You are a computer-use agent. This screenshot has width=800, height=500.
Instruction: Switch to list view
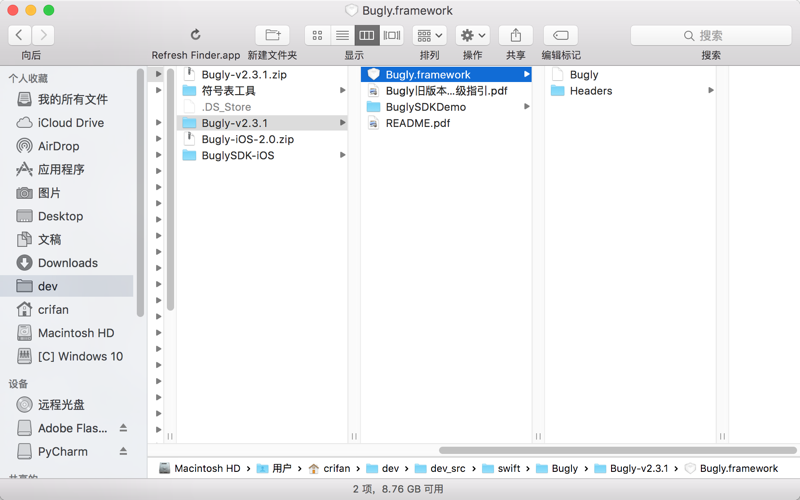point(342,35)
